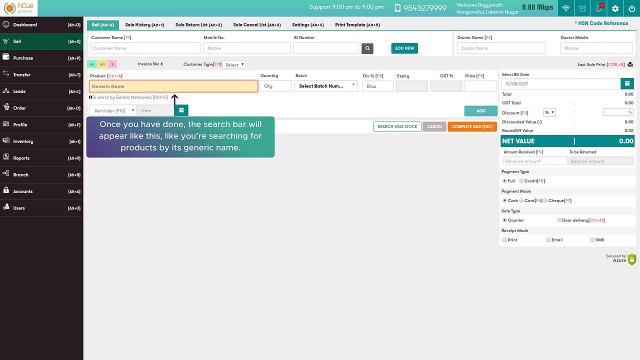Open the Branch section
This screenshot has width=640, height=360.
pyautogui.click(x=41, y=175)
